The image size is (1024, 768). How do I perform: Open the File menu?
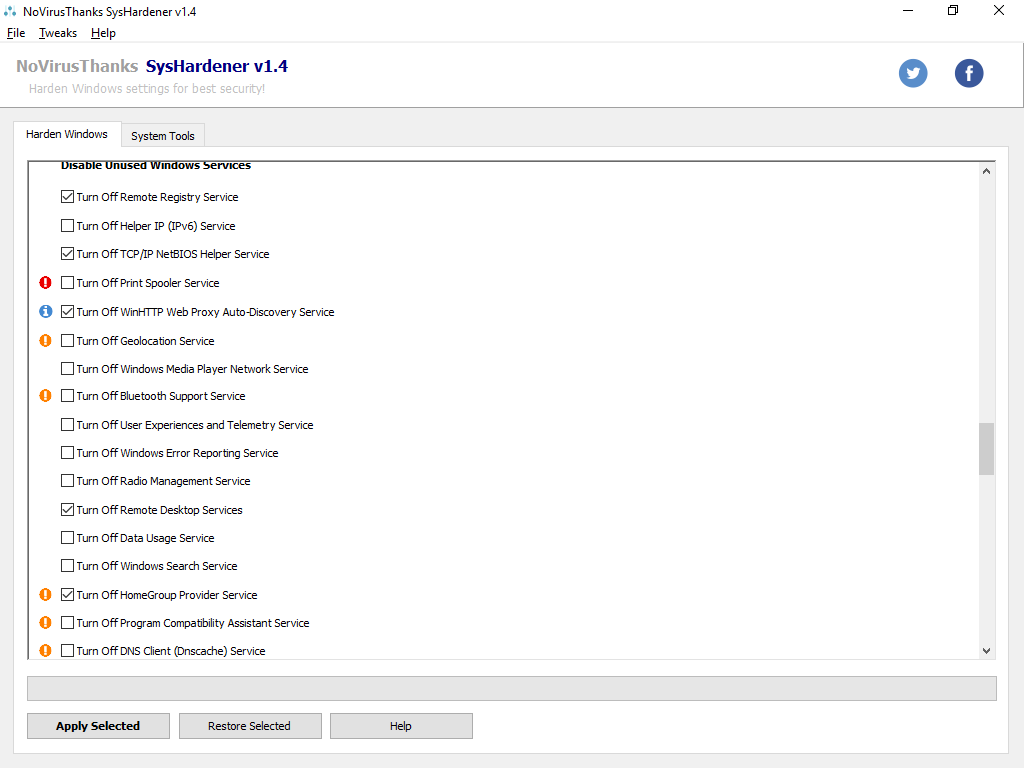(16, 33)
